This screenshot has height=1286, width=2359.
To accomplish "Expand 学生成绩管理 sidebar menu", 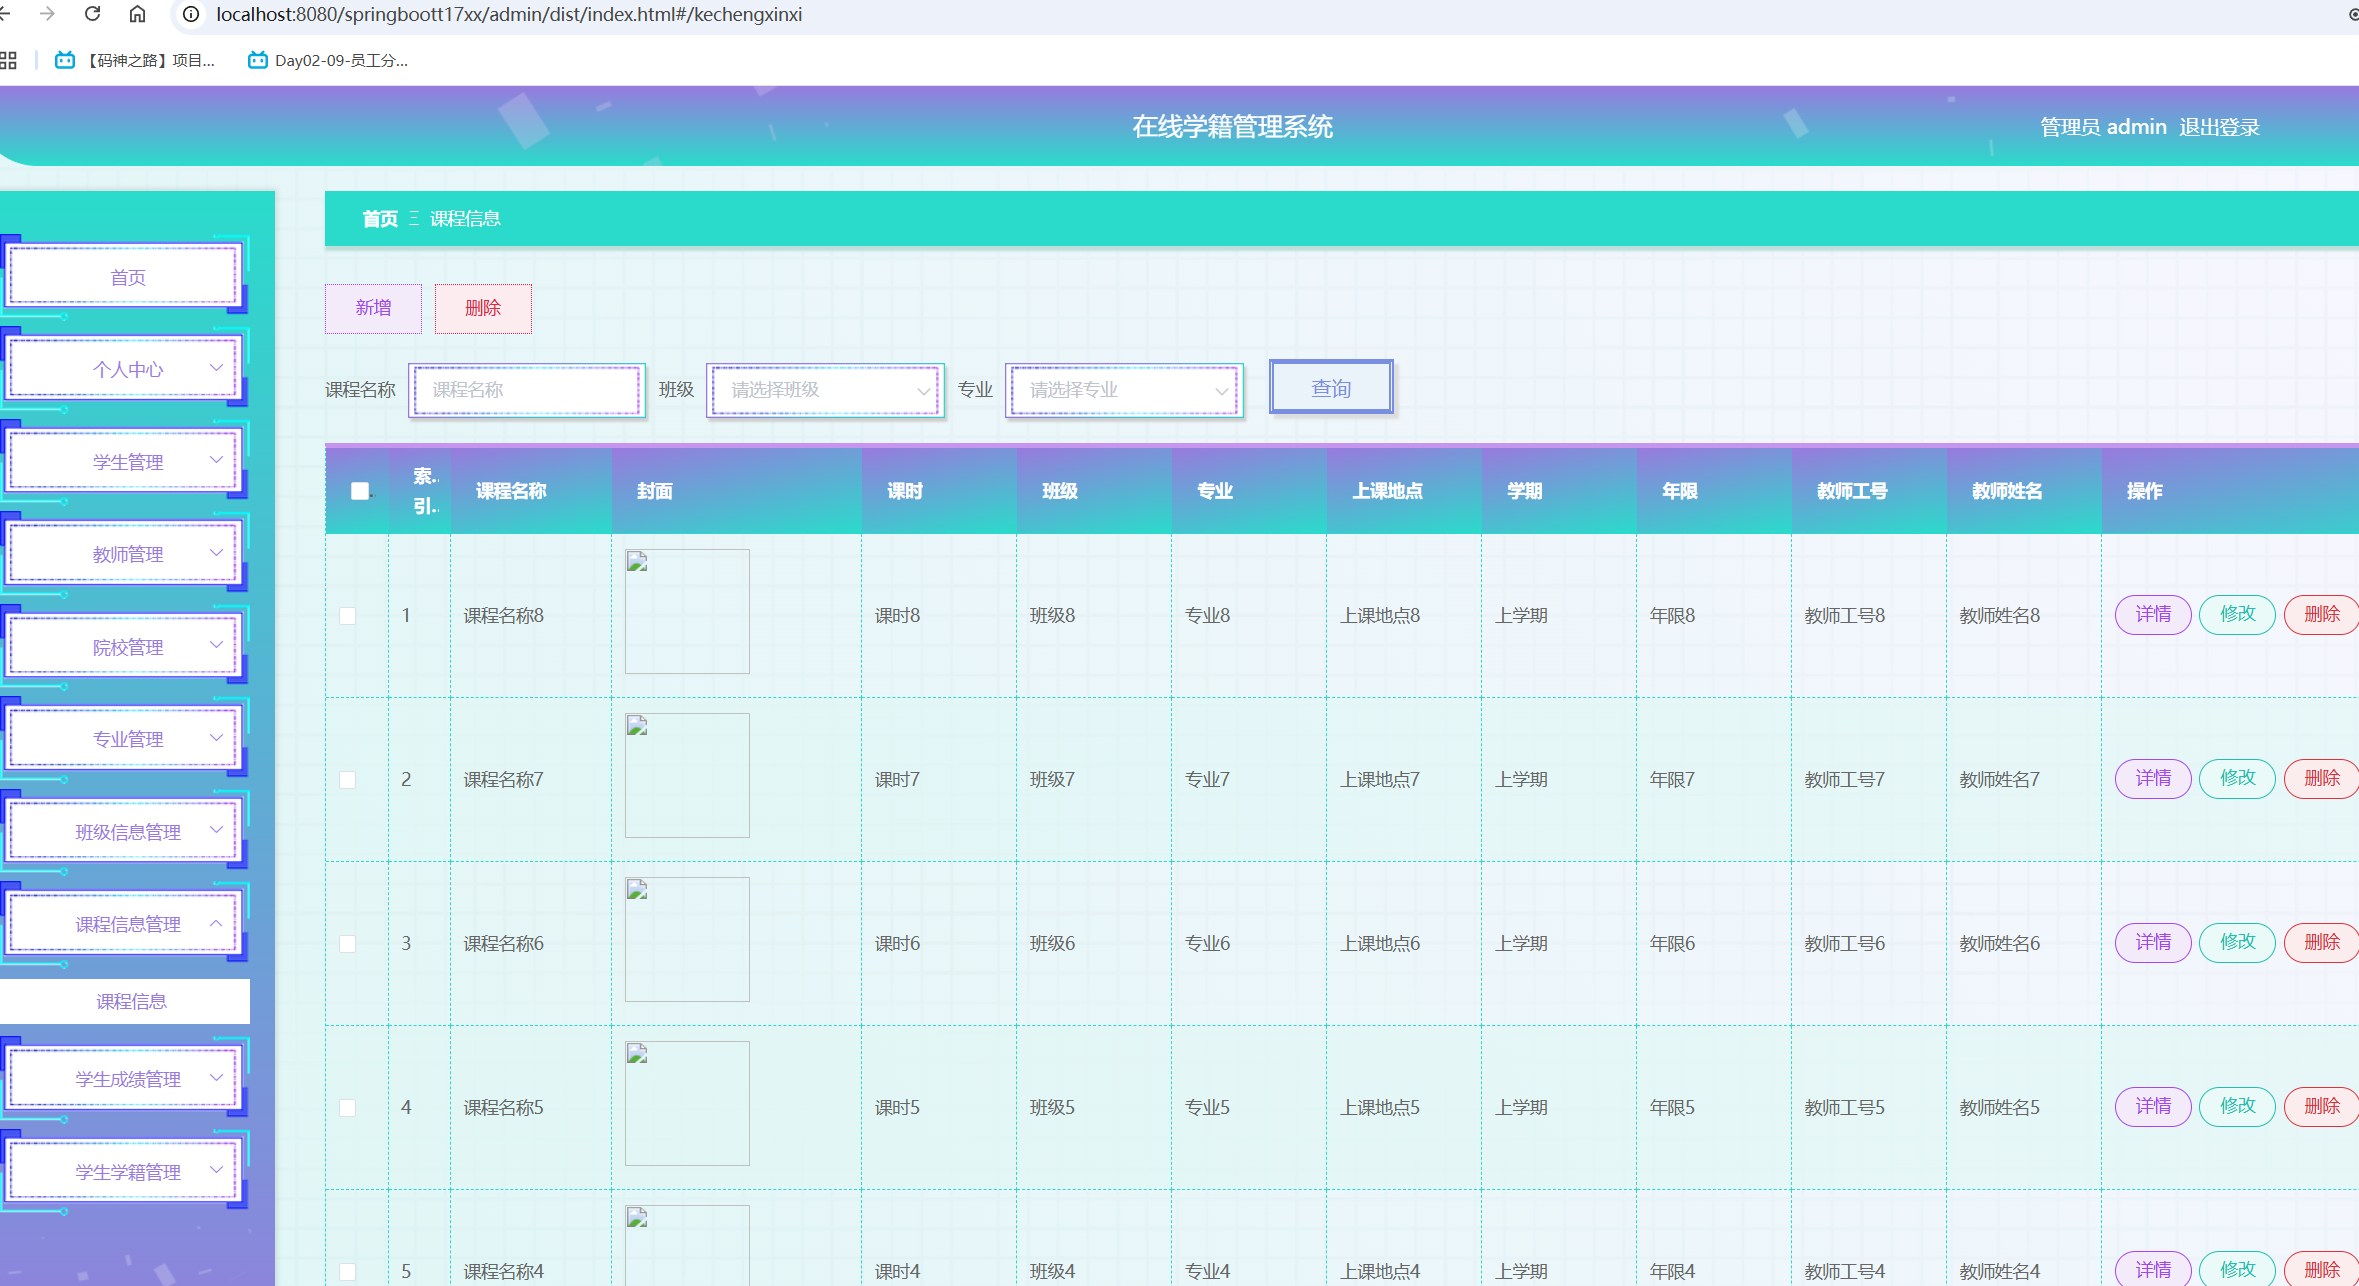I will (x=124, y=1079).
